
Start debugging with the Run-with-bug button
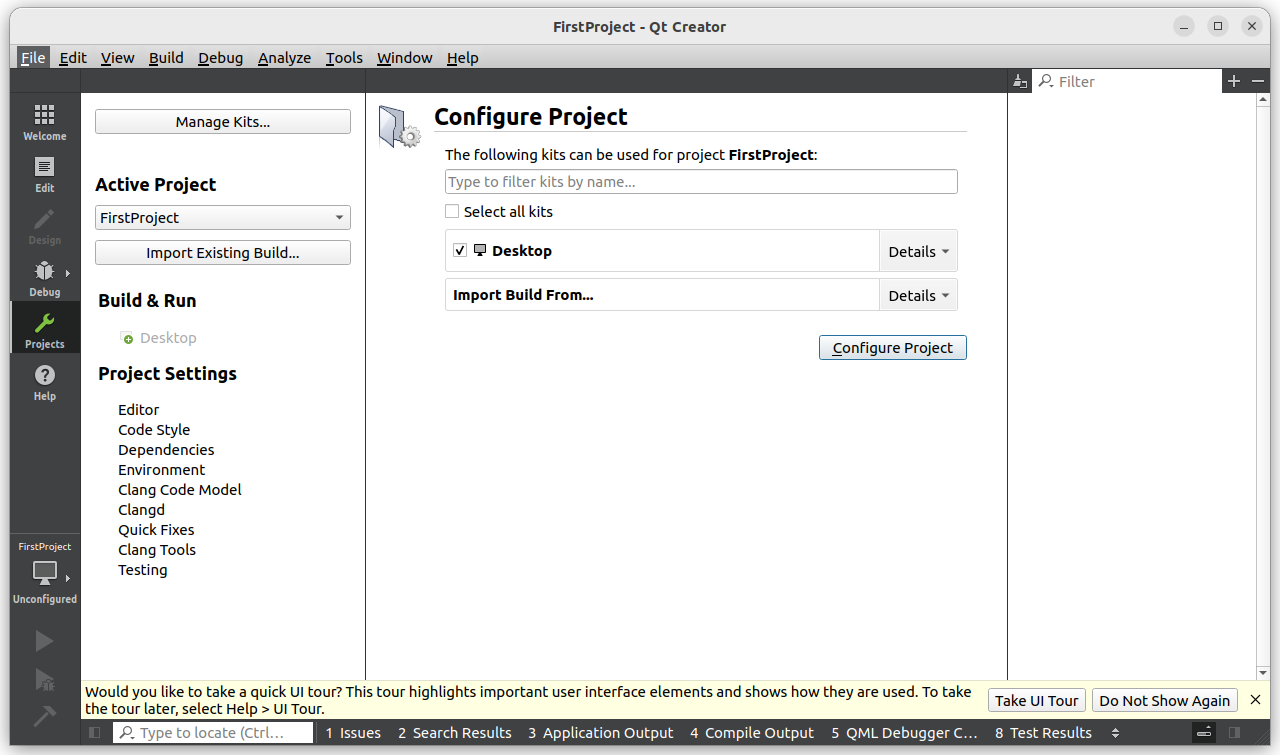pos(45,679)
